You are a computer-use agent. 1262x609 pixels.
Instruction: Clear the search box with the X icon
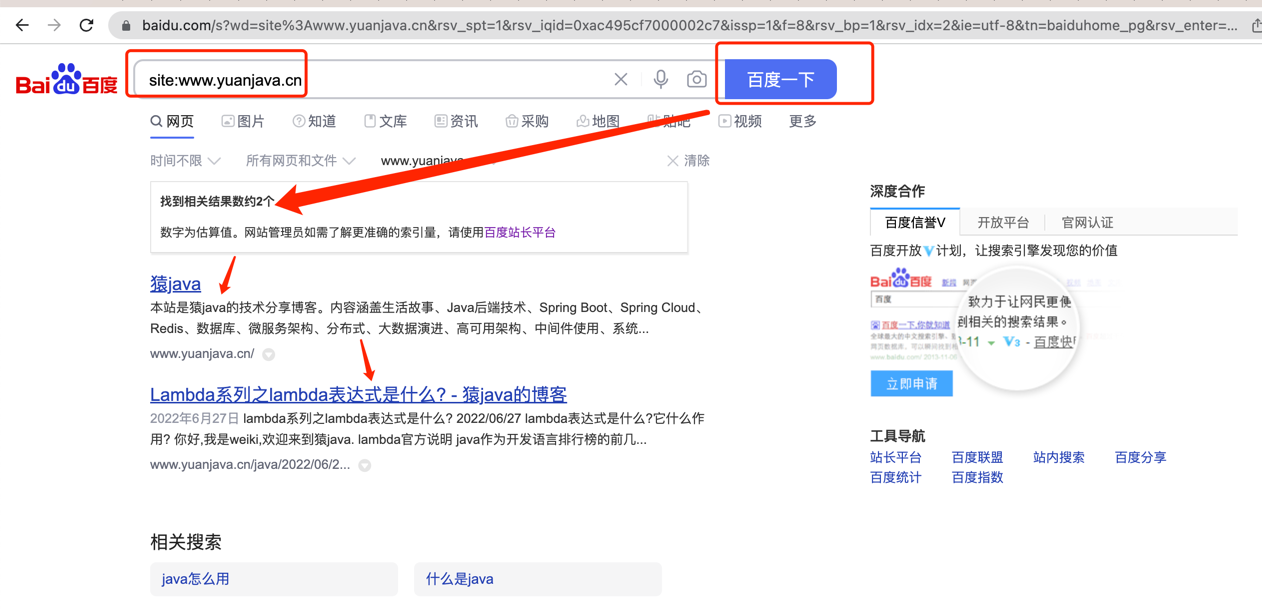[x=621, y=79]
